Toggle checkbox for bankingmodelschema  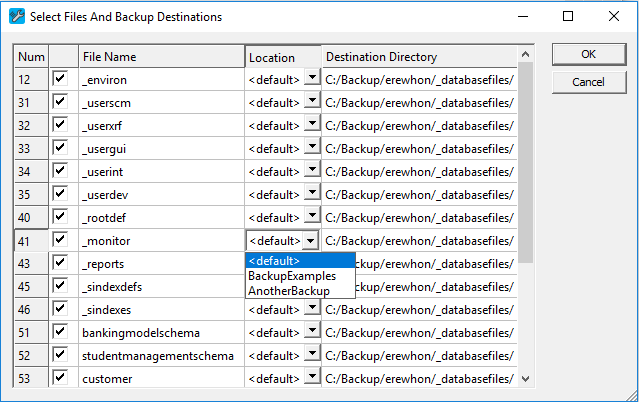point(61,332)
